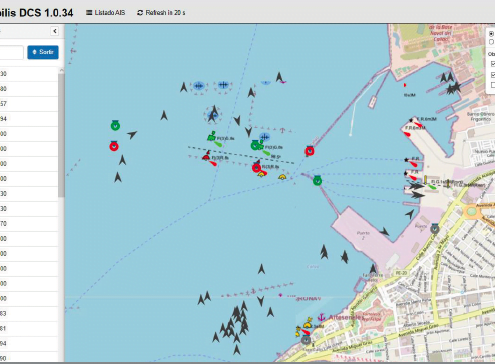This screenshot has height=364, width=495.
Task: Click the gray station marker at the southern shoreline
Action: (306, 340)
